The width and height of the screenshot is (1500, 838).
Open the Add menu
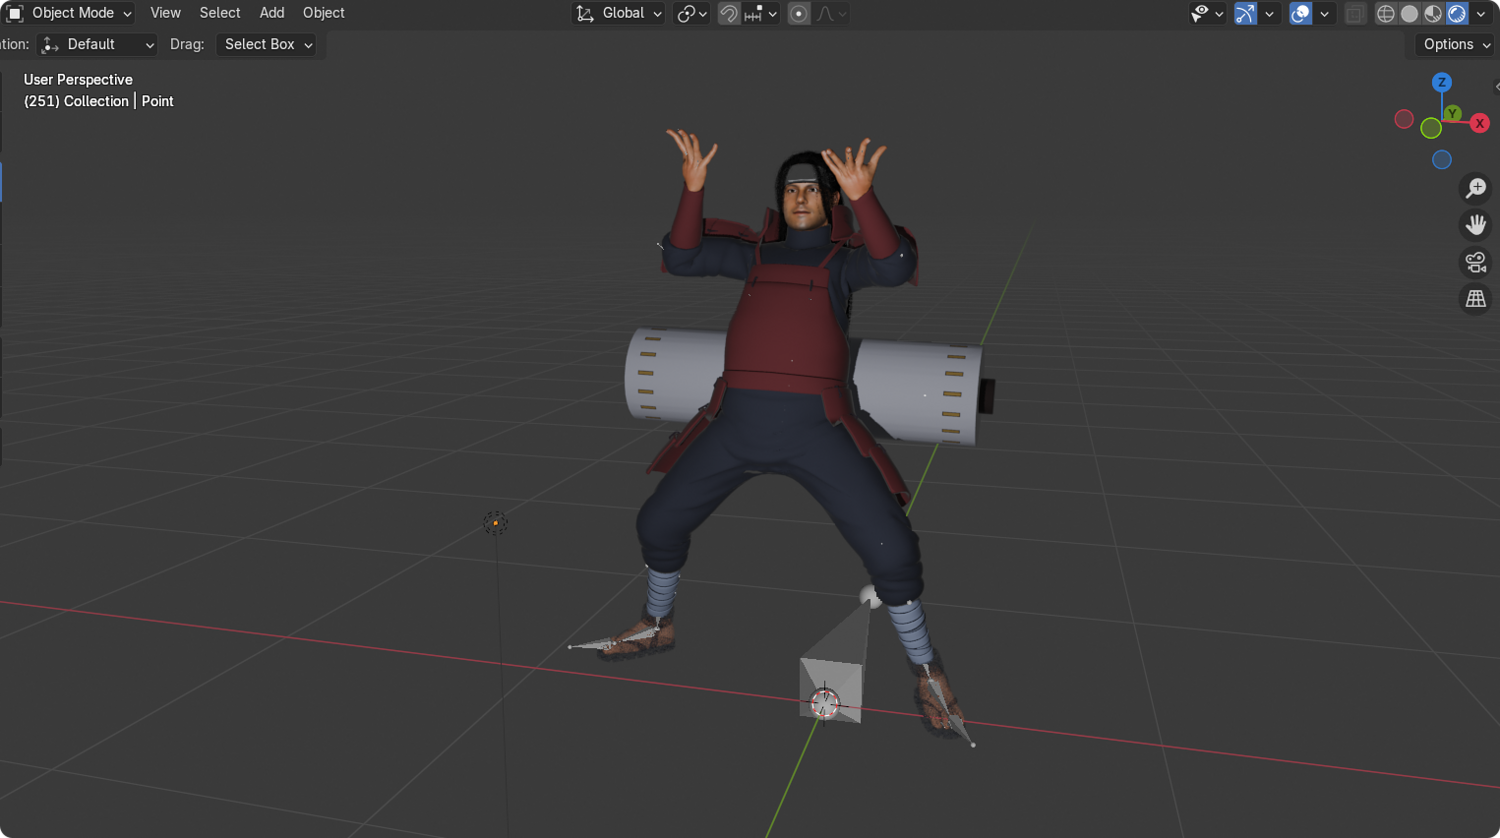click(x=272, y=13)
